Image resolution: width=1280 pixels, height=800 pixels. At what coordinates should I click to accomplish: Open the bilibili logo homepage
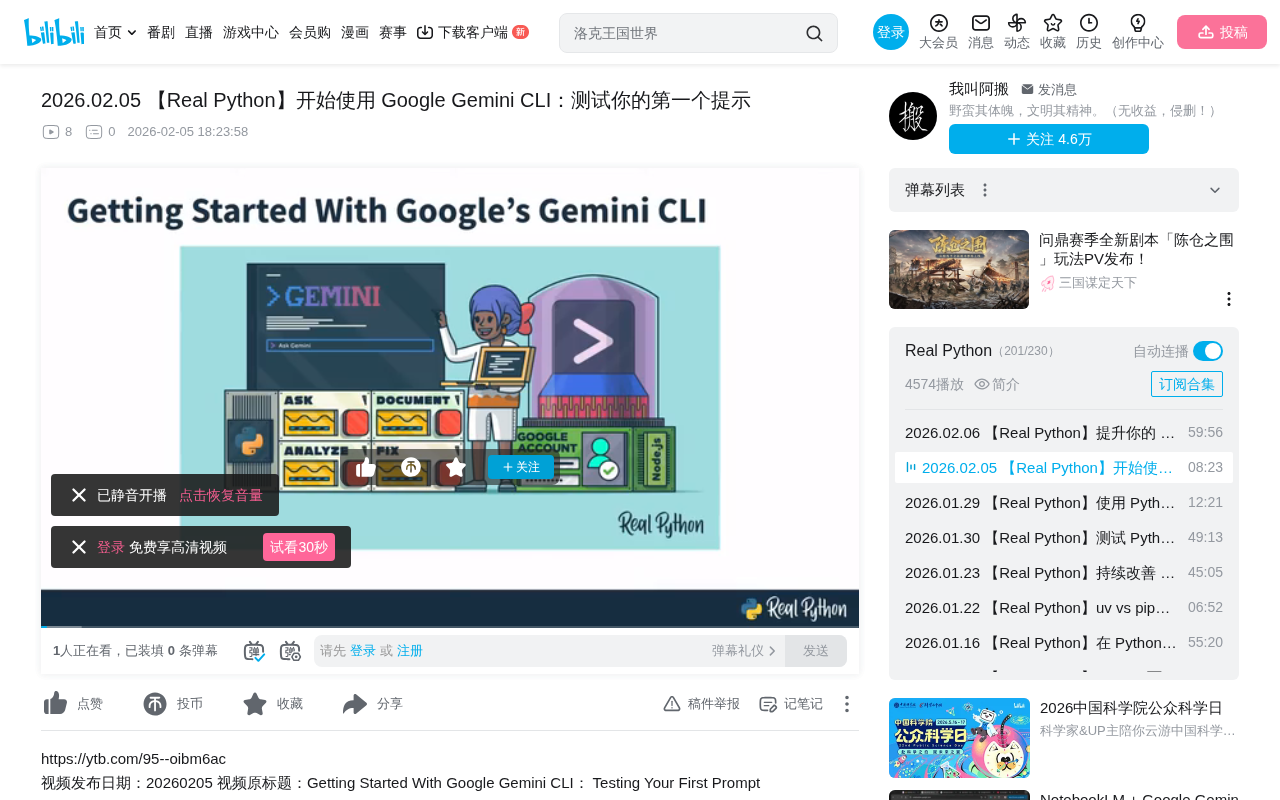point(54,32)
